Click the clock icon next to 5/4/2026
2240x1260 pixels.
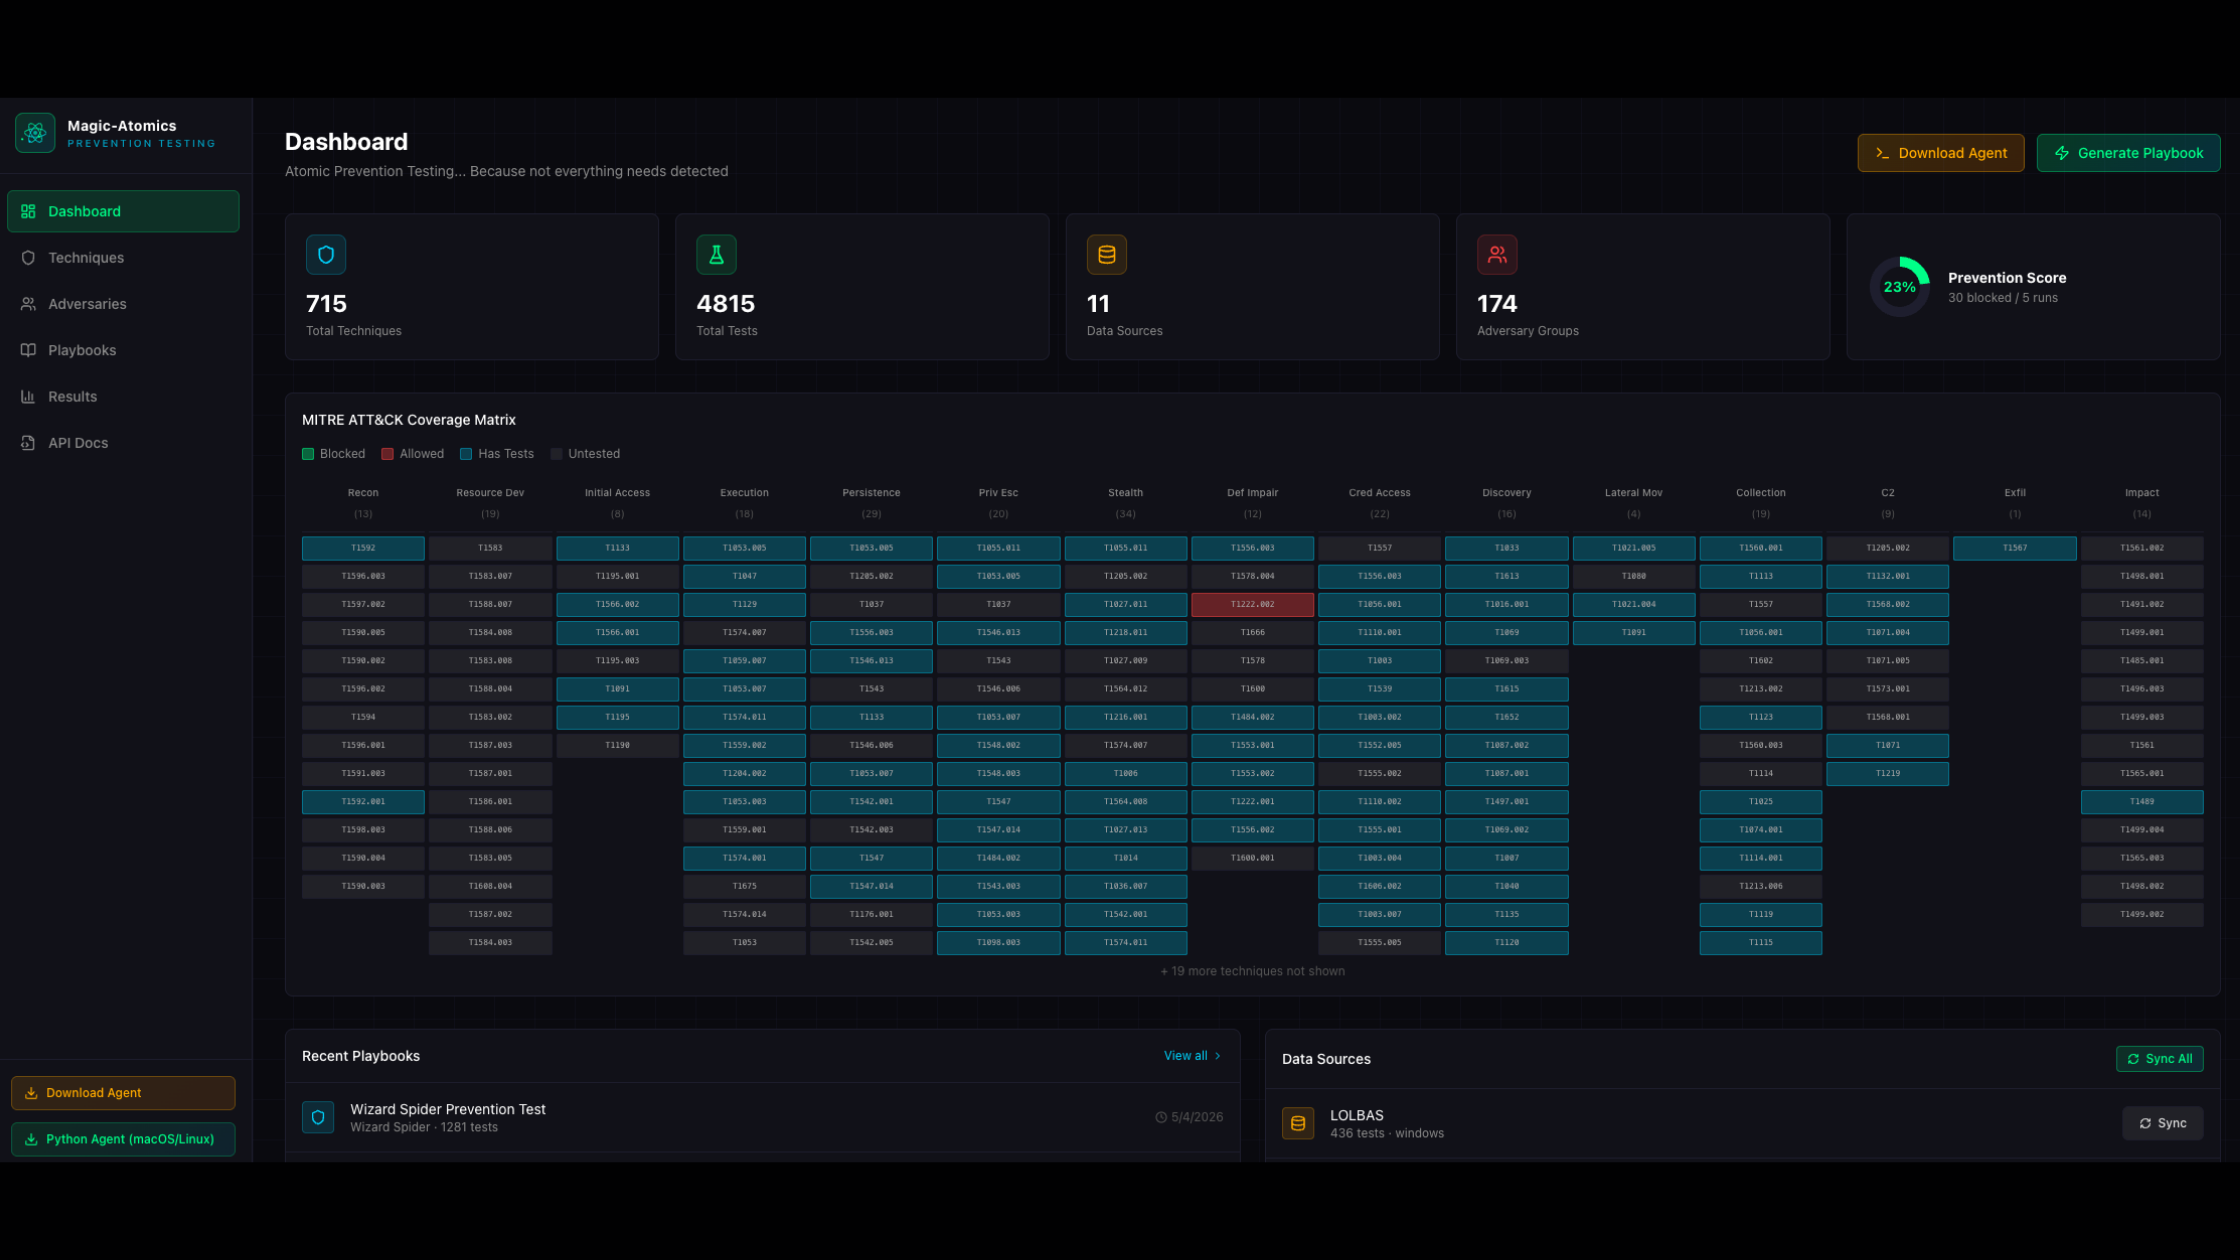pos(1161,1117)
